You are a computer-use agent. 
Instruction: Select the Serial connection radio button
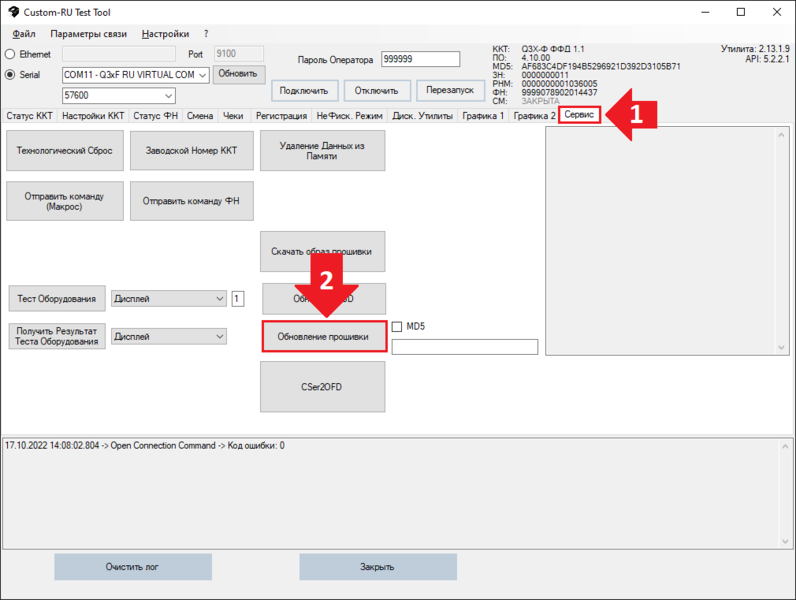11,74
